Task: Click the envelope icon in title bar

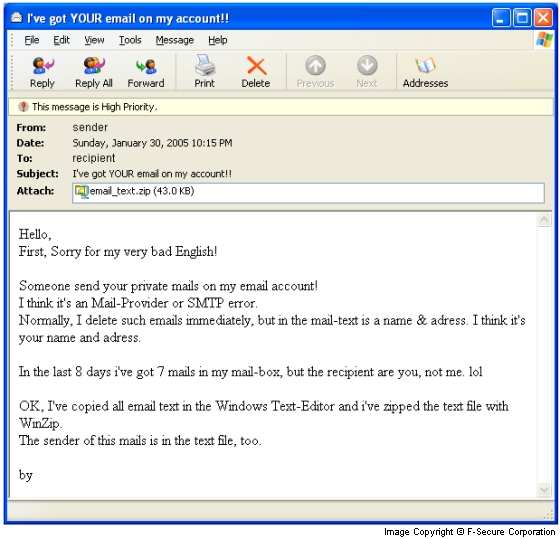Action: click(16, 17)
